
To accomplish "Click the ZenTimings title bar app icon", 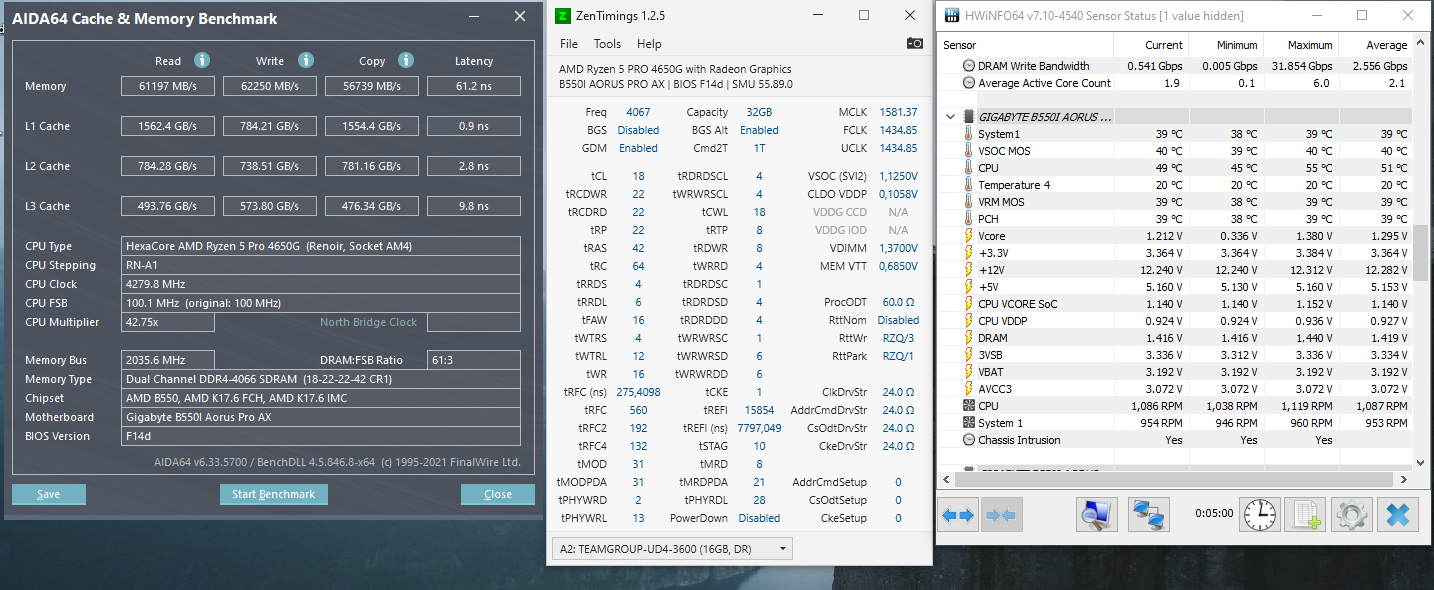I will [x=563, y=16].
